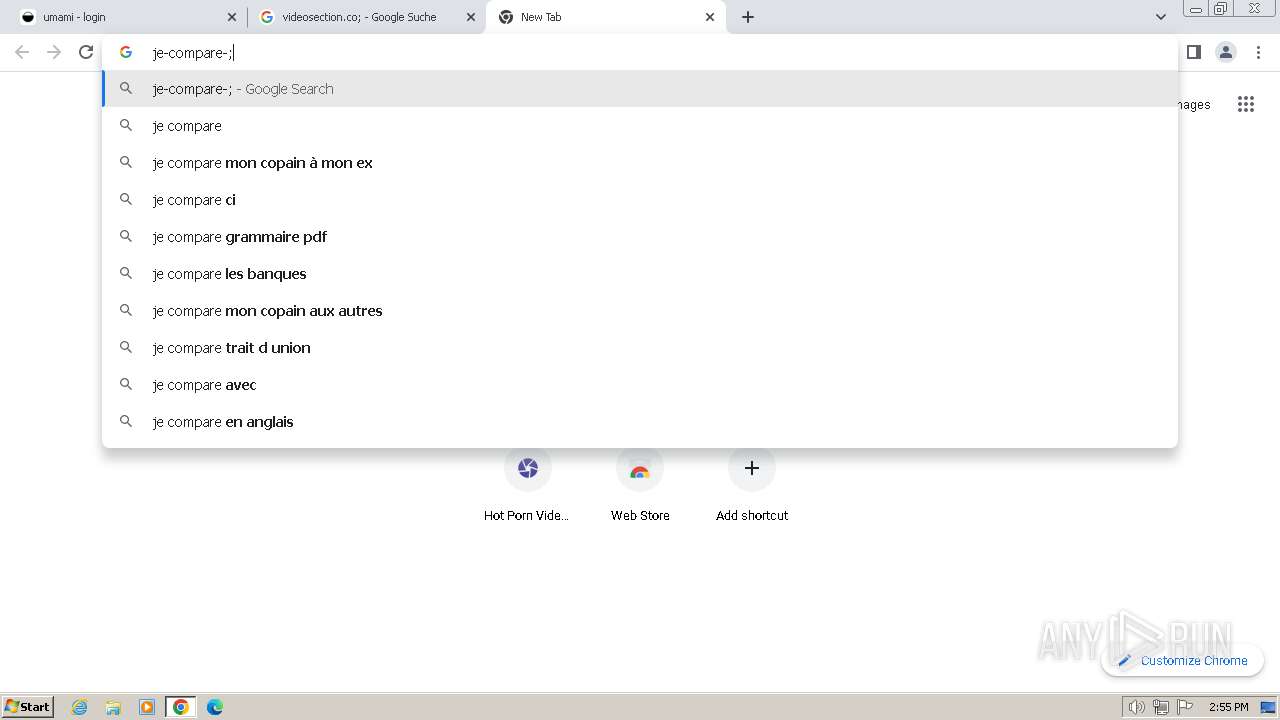Image resolution: width=1280 pixels, height=720 pixels.
Task: Launch Microsoft Edge from the taskbar
Action: click(214, 707)
